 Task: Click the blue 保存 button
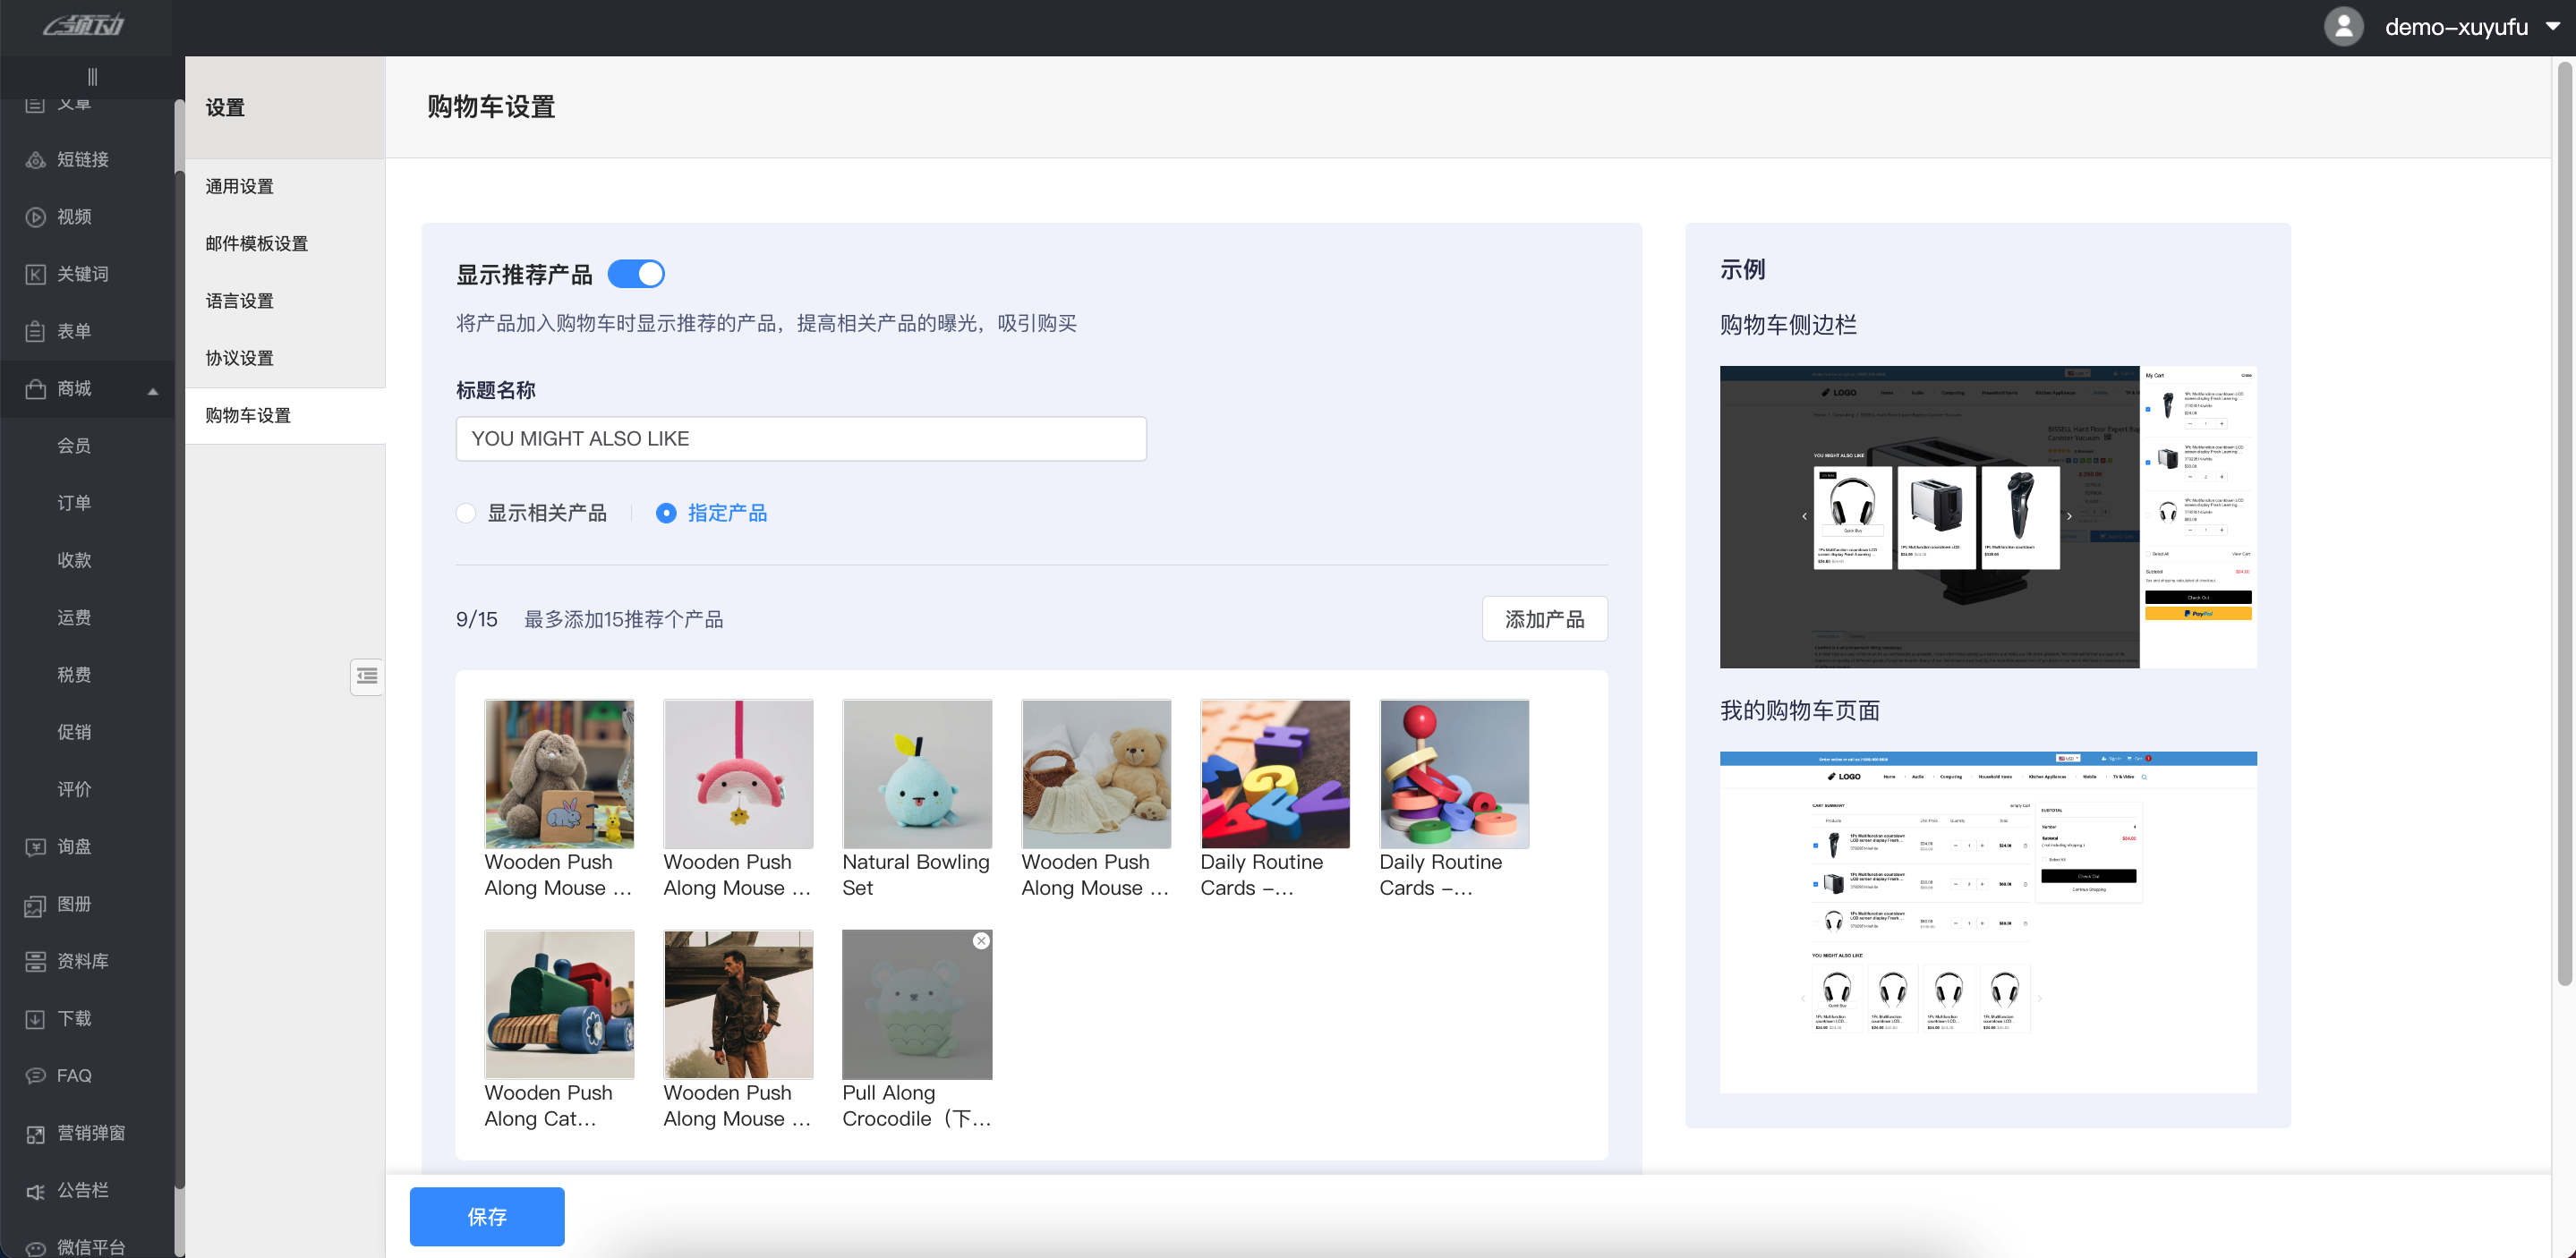point(487,1217)
